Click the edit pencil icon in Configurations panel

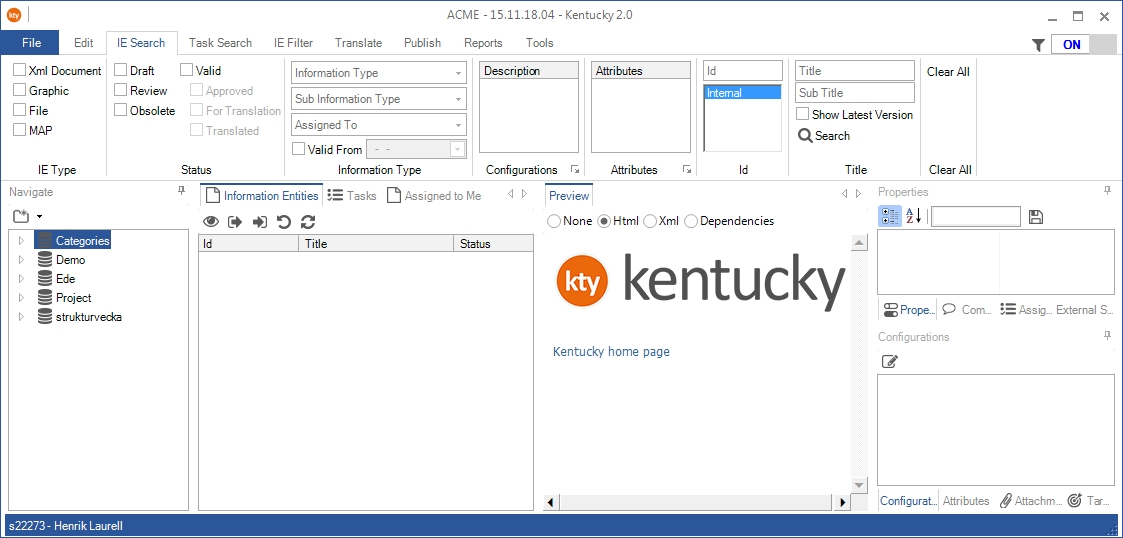click(x=889, y=361)
